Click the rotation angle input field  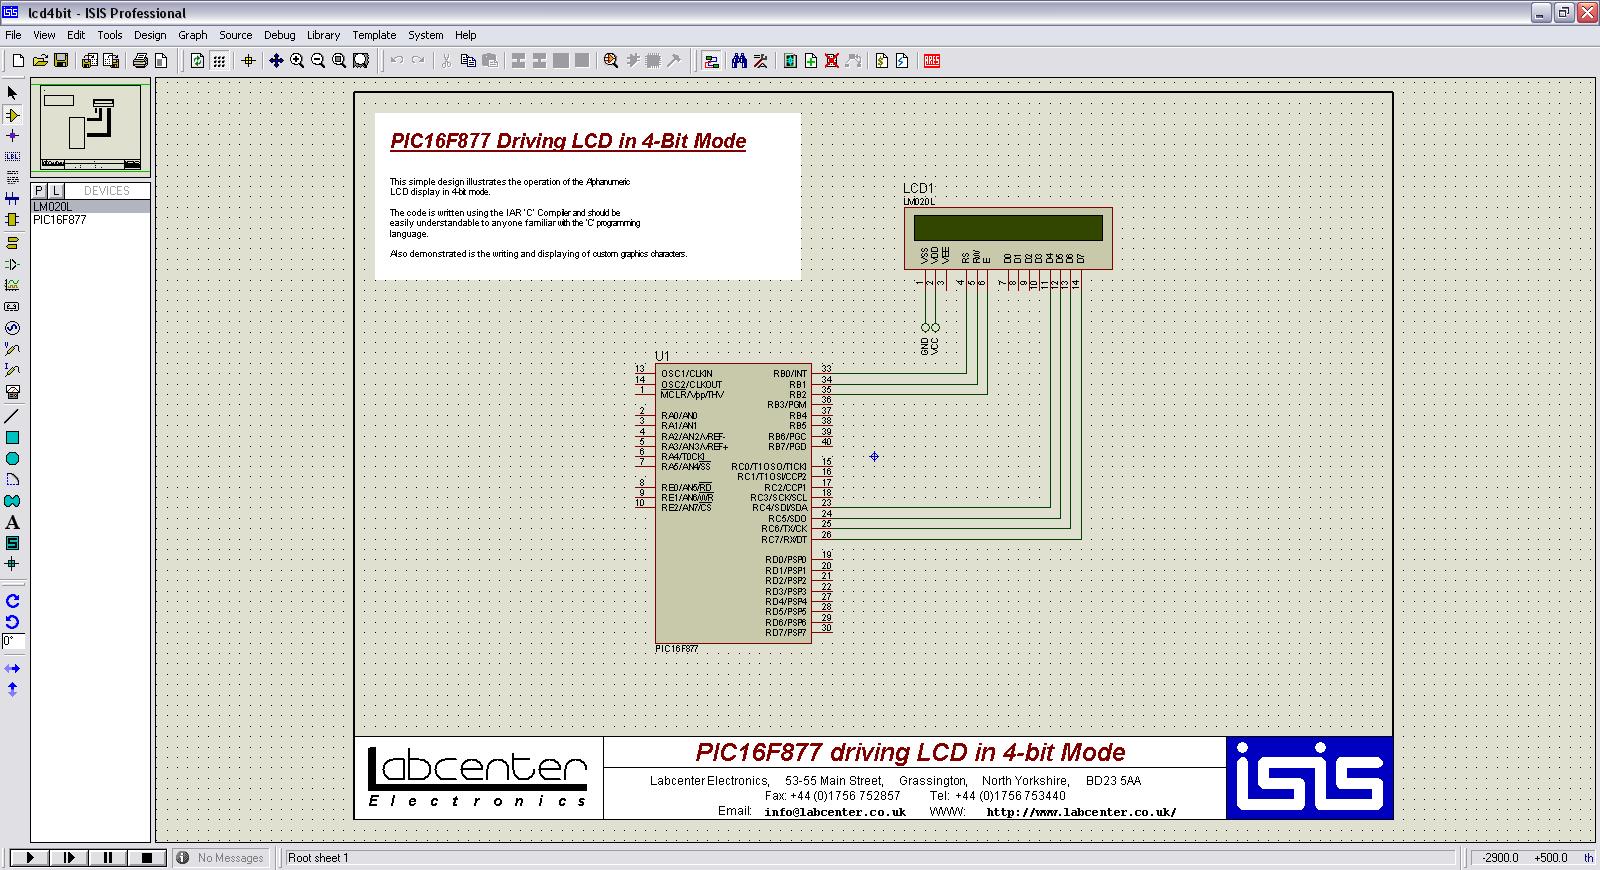[13, 641]
